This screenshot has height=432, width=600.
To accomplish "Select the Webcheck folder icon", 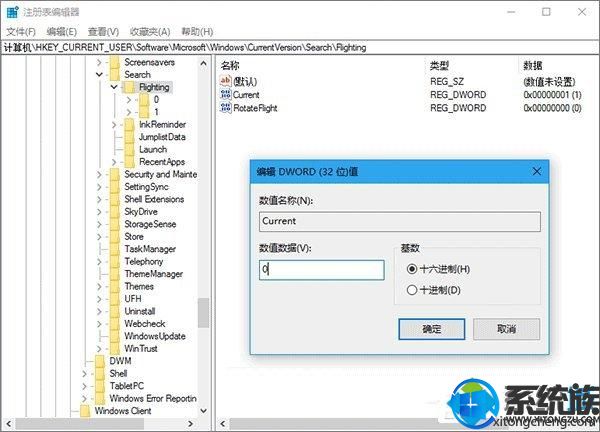I will 115,324.
